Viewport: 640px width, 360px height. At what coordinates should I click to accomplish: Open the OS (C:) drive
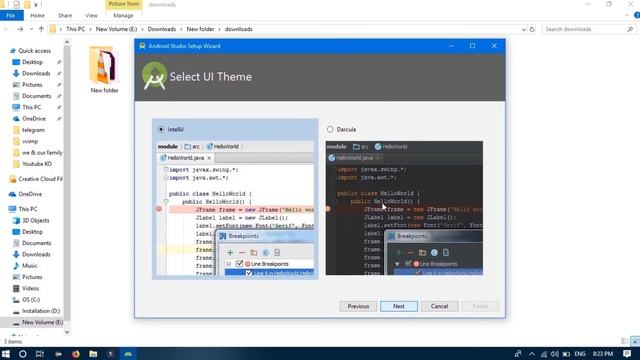(x=31, y=300)
